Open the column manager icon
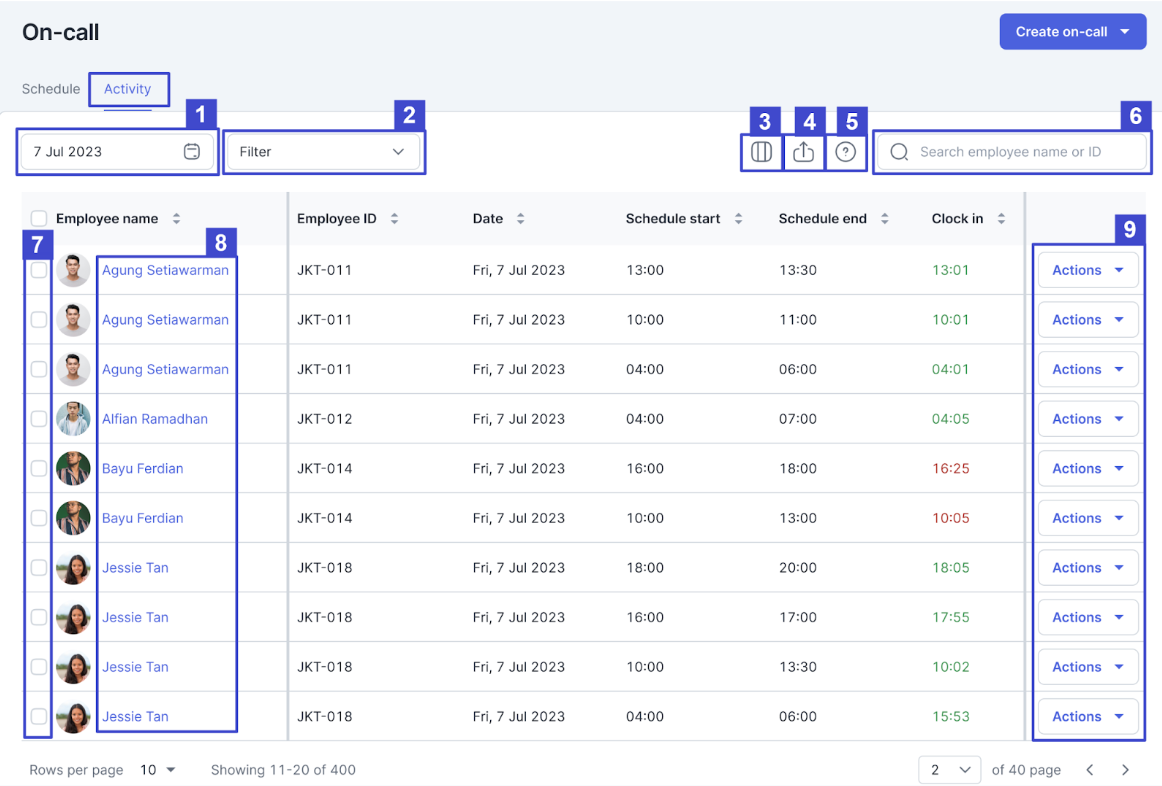1162x786 pixels. [761, 151]
